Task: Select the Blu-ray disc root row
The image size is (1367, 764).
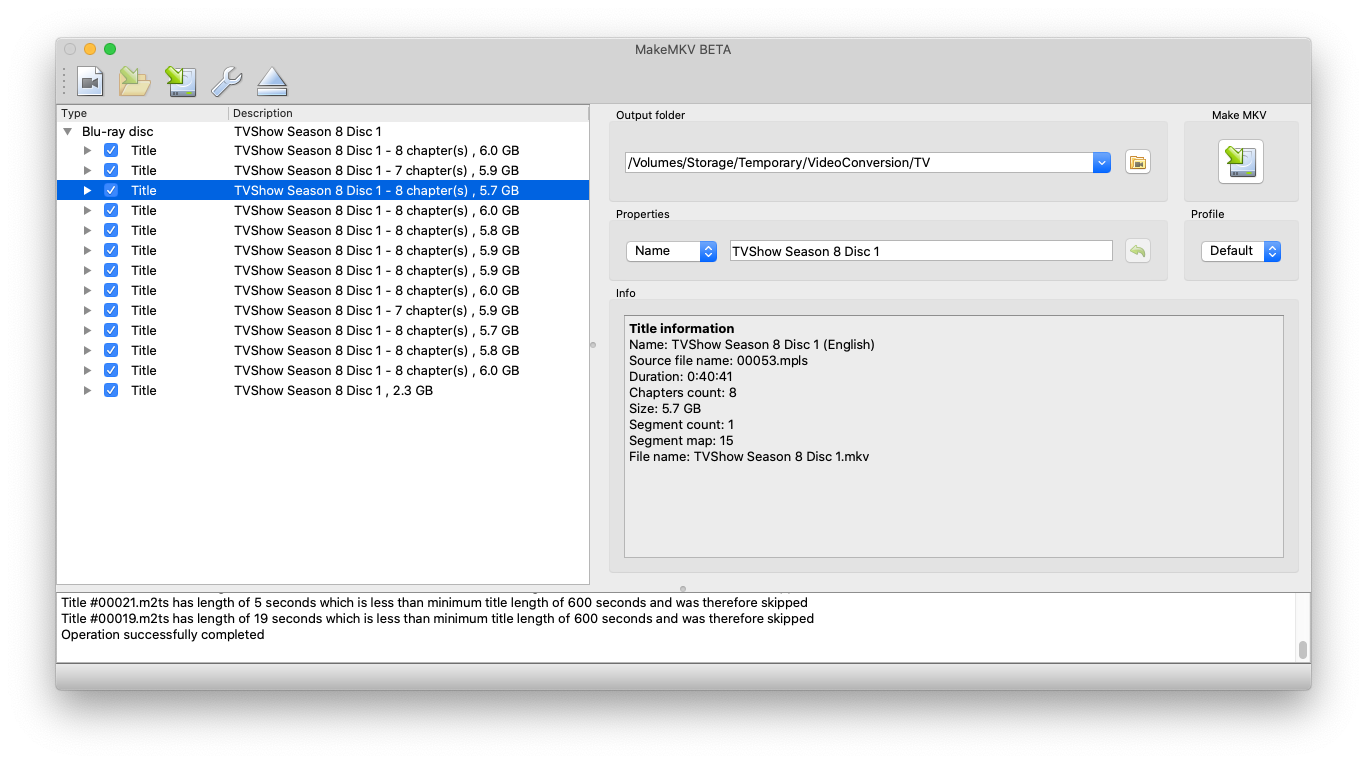Action: [x=323, y=131]
